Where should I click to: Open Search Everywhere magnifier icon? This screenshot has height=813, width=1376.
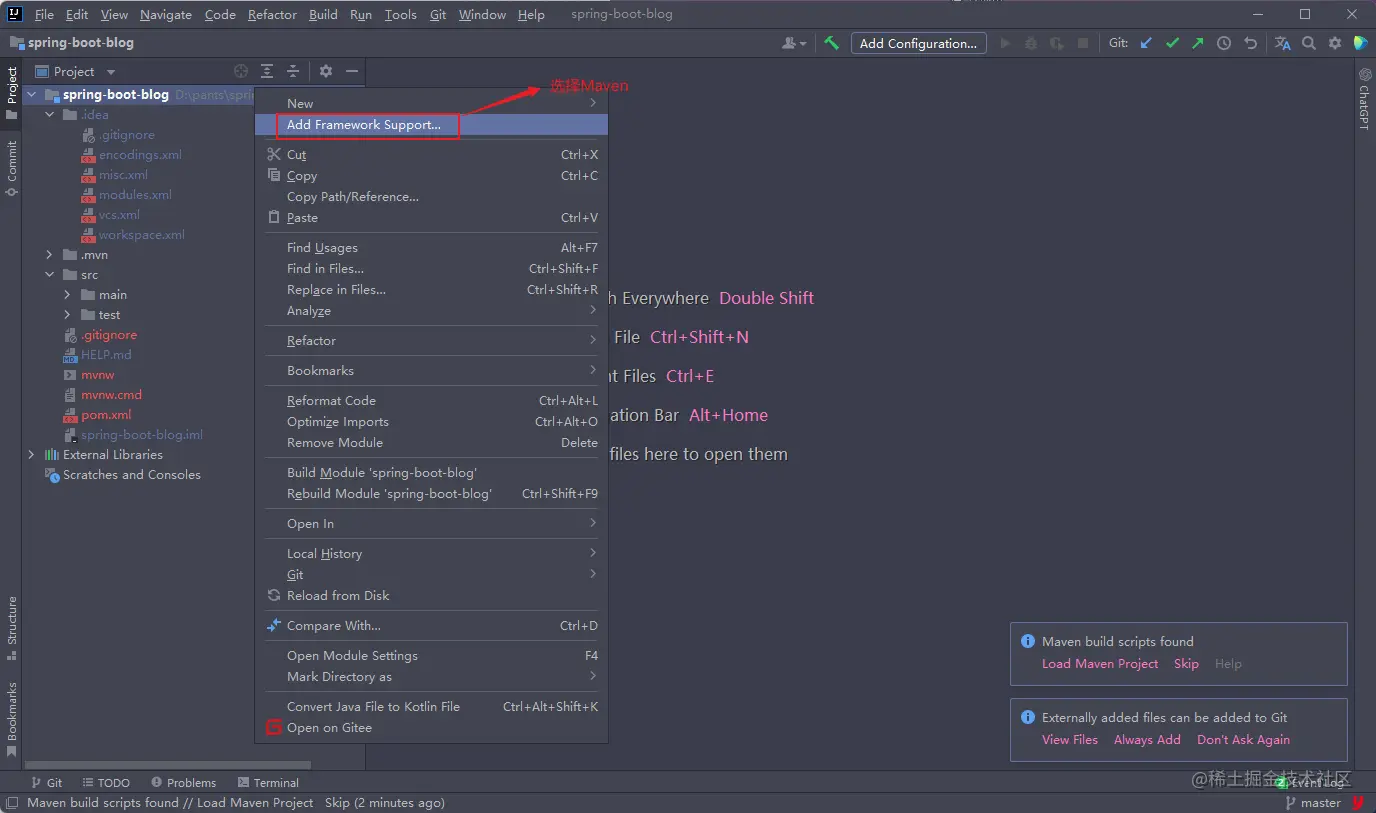[1309, 43]
